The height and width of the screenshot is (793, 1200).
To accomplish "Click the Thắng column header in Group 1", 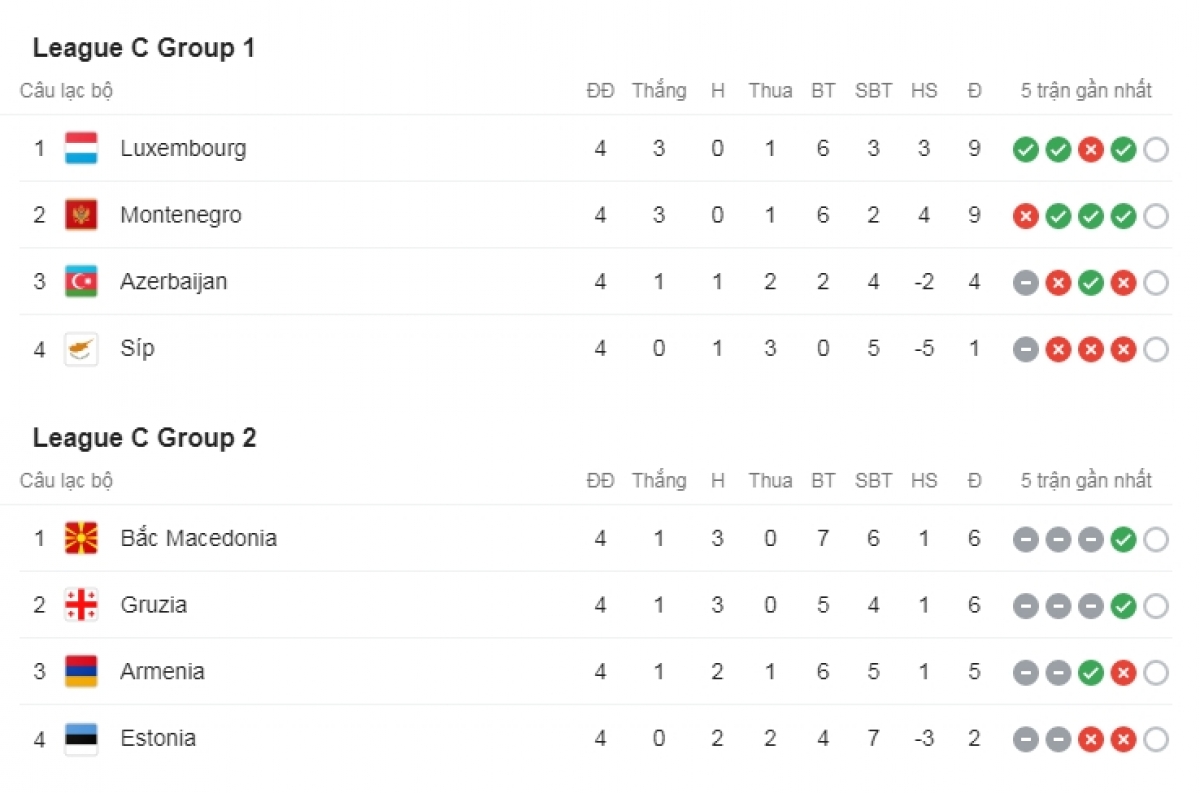I will (x=659, y=91).
